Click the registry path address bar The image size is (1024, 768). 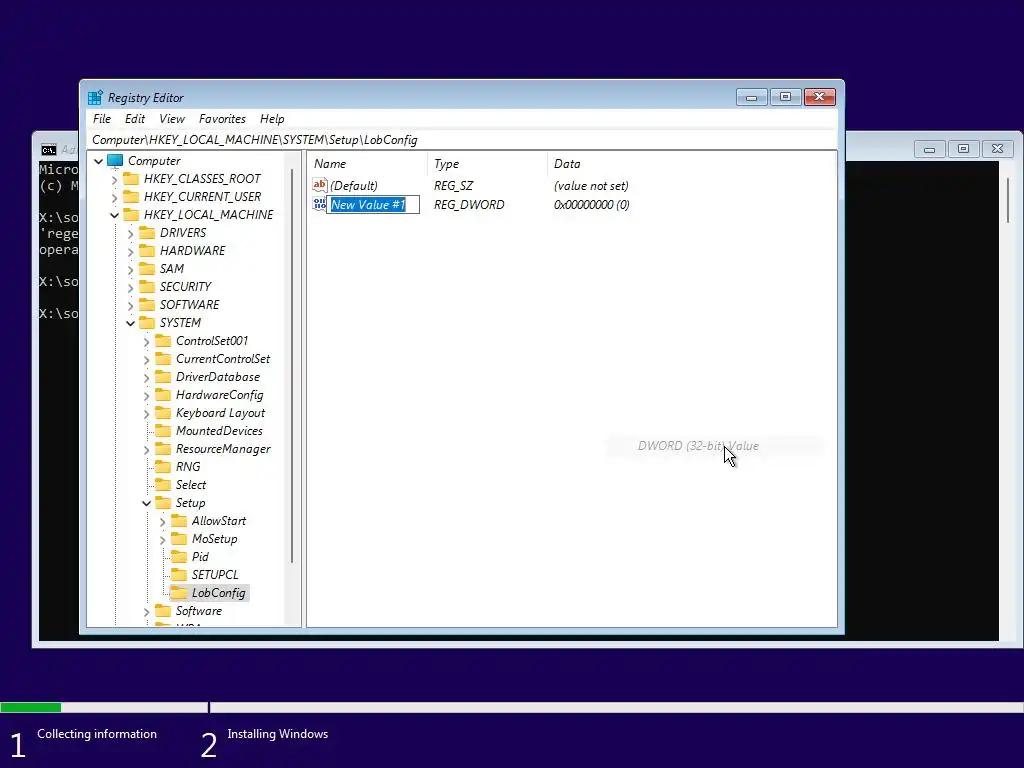461,140
